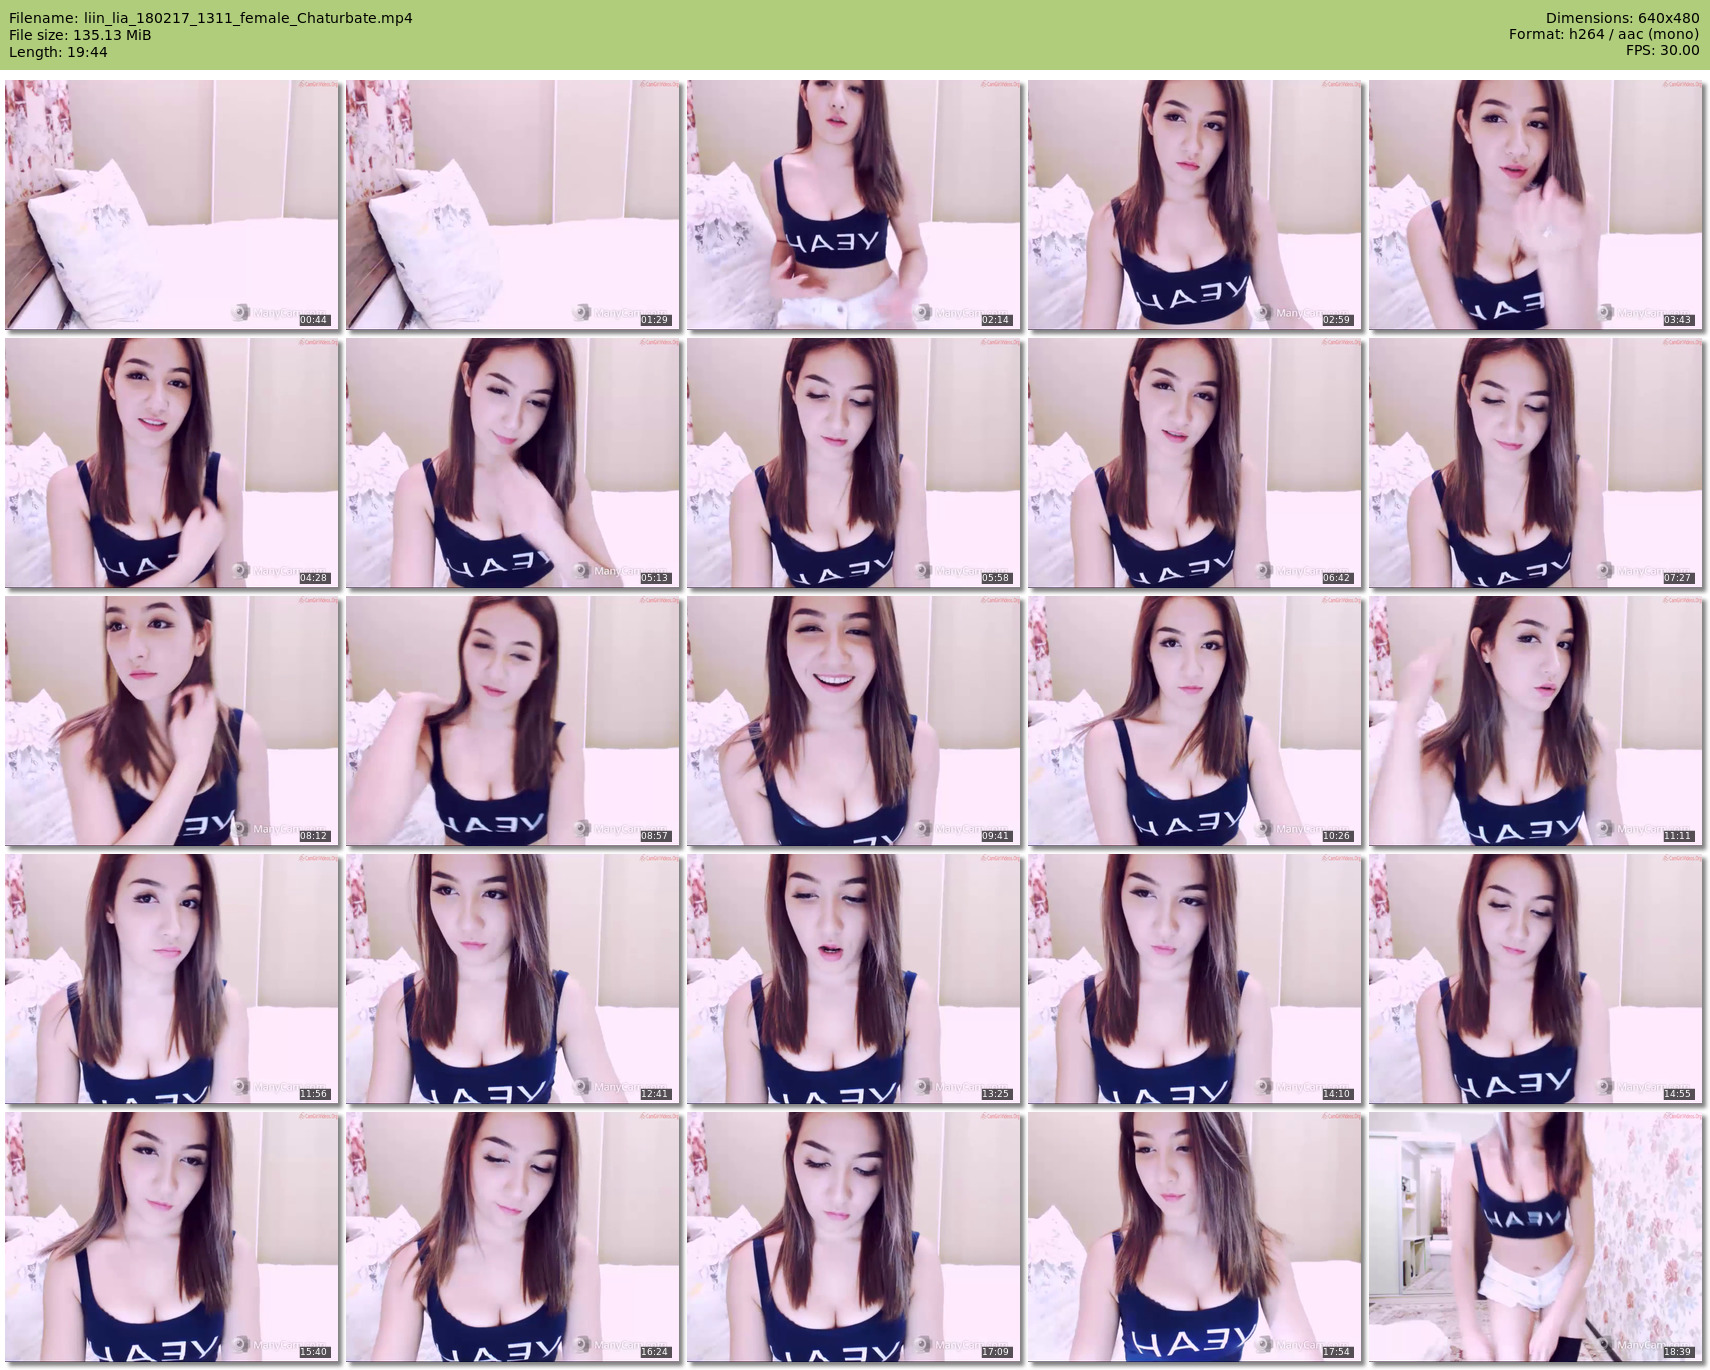1710x1370 pixels.
Task: Click the thumbnail timestamped 16:24
Action: 512,1236
